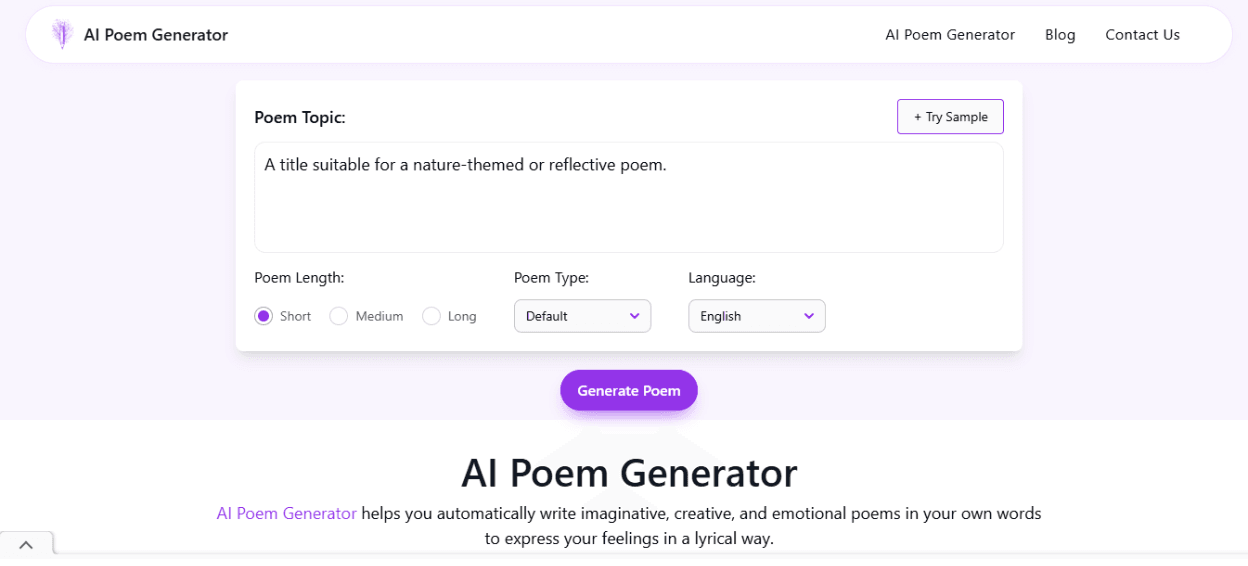Open the Poem Type dropdown
This screenshot has width=1248, height=566.
[x=582, y=316]
